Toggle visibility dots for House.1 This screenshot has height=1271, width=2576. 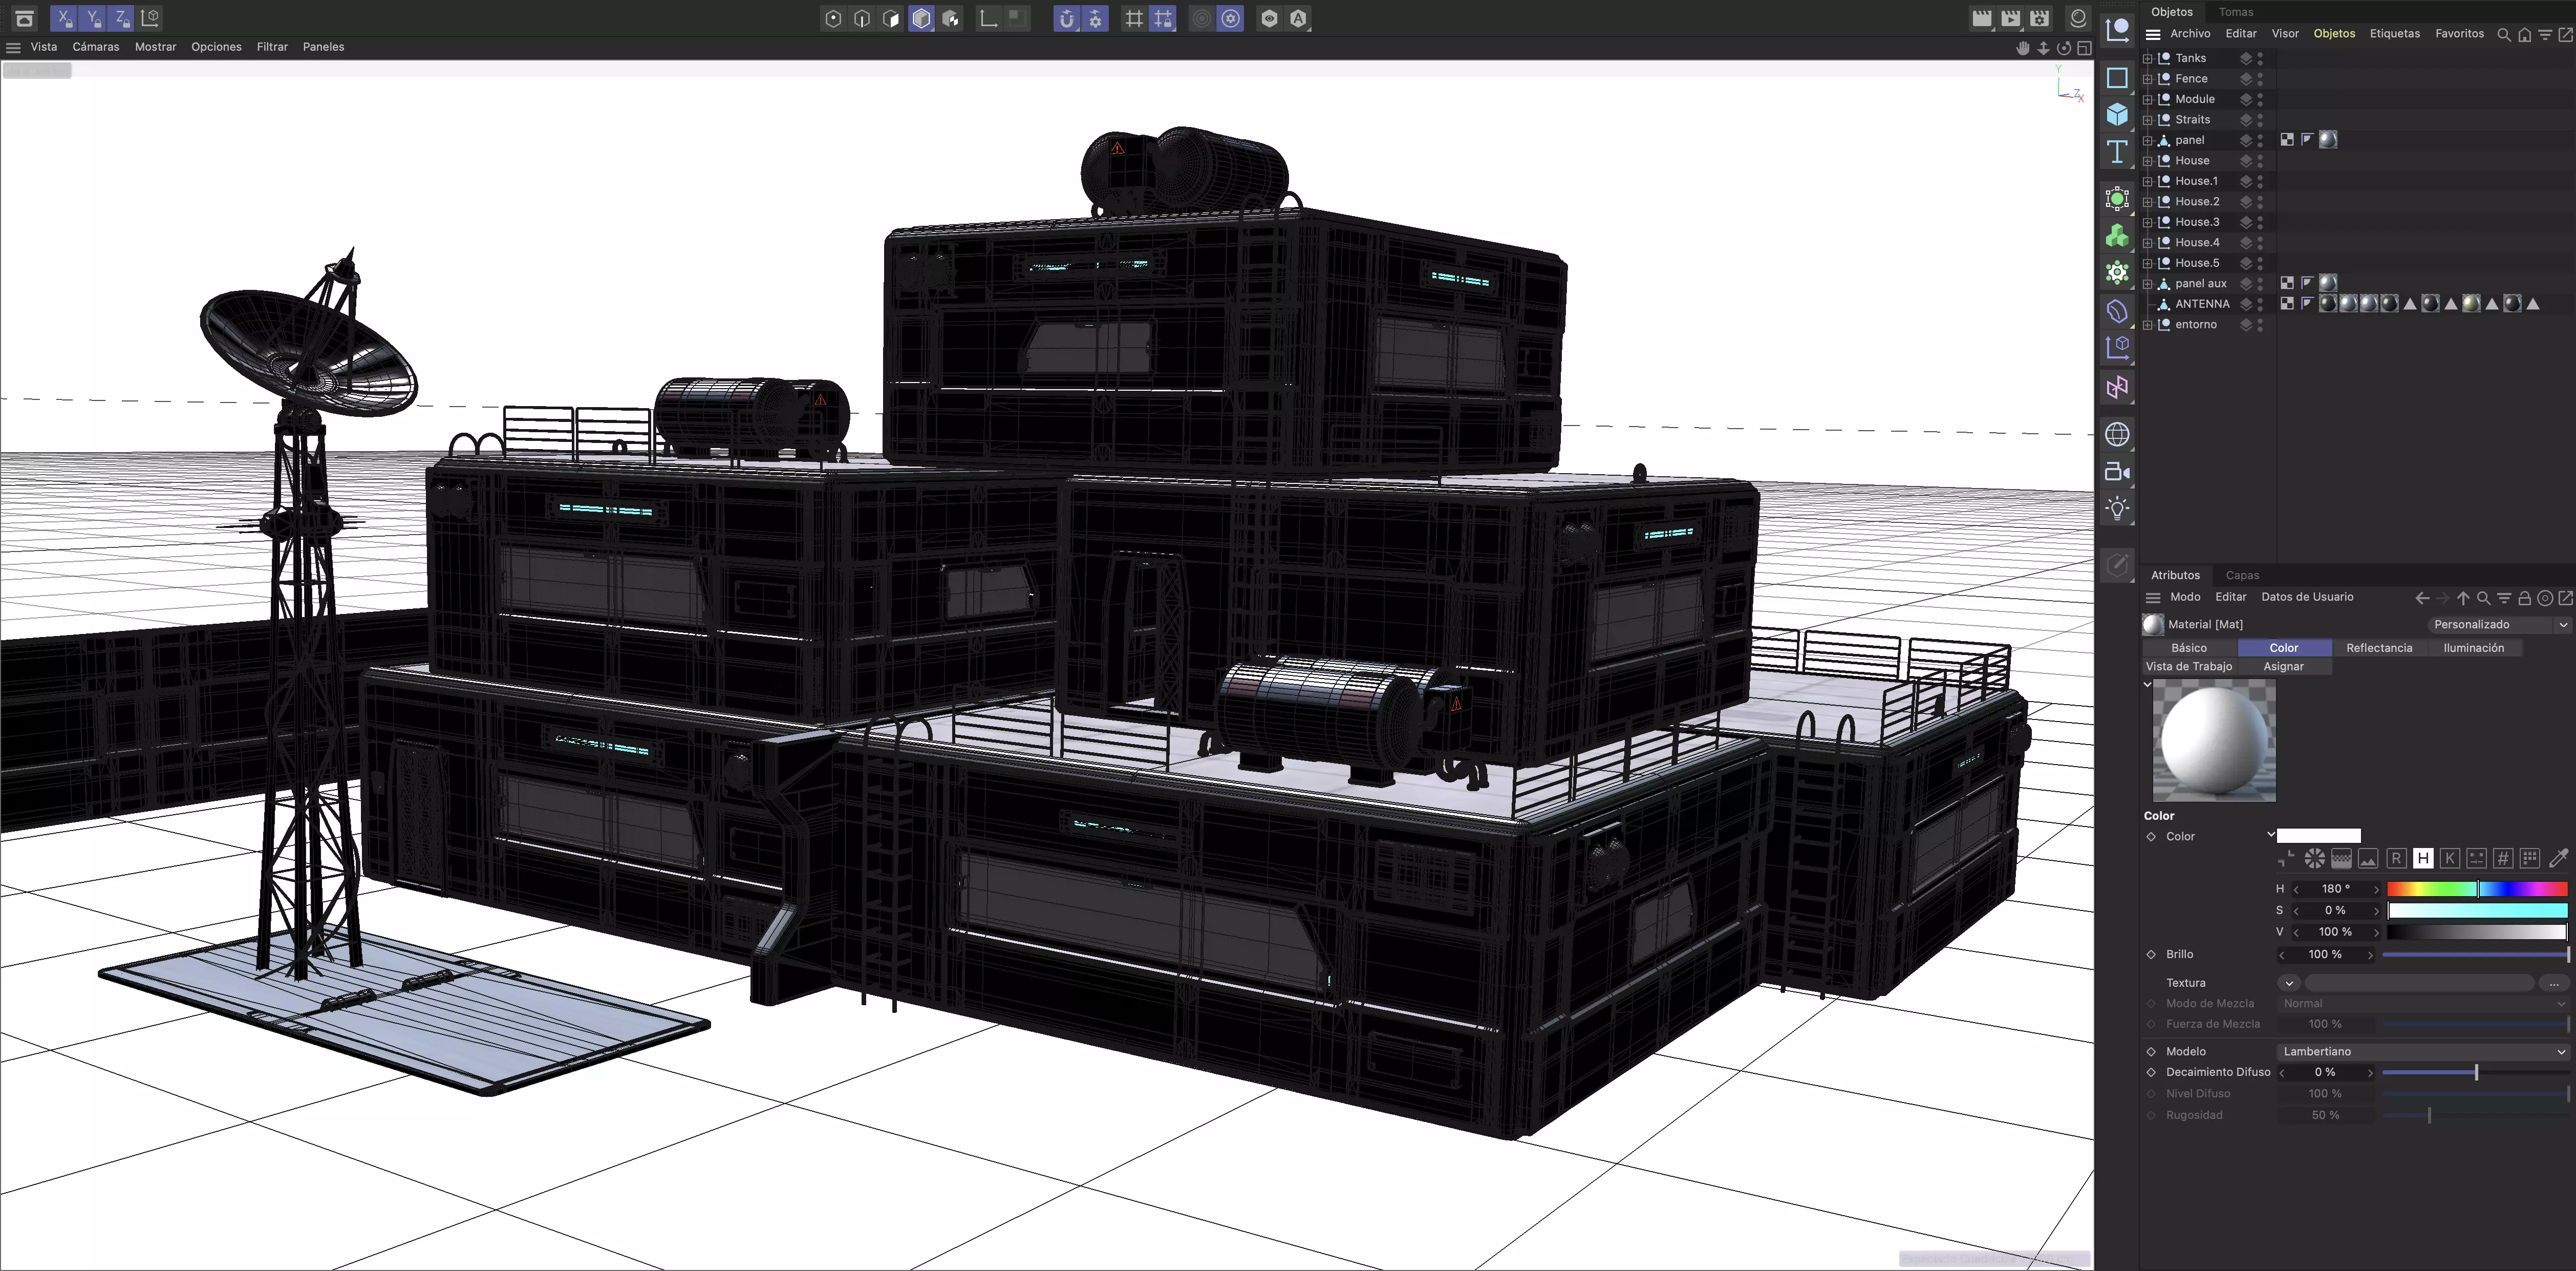[x=2260, y=181]
